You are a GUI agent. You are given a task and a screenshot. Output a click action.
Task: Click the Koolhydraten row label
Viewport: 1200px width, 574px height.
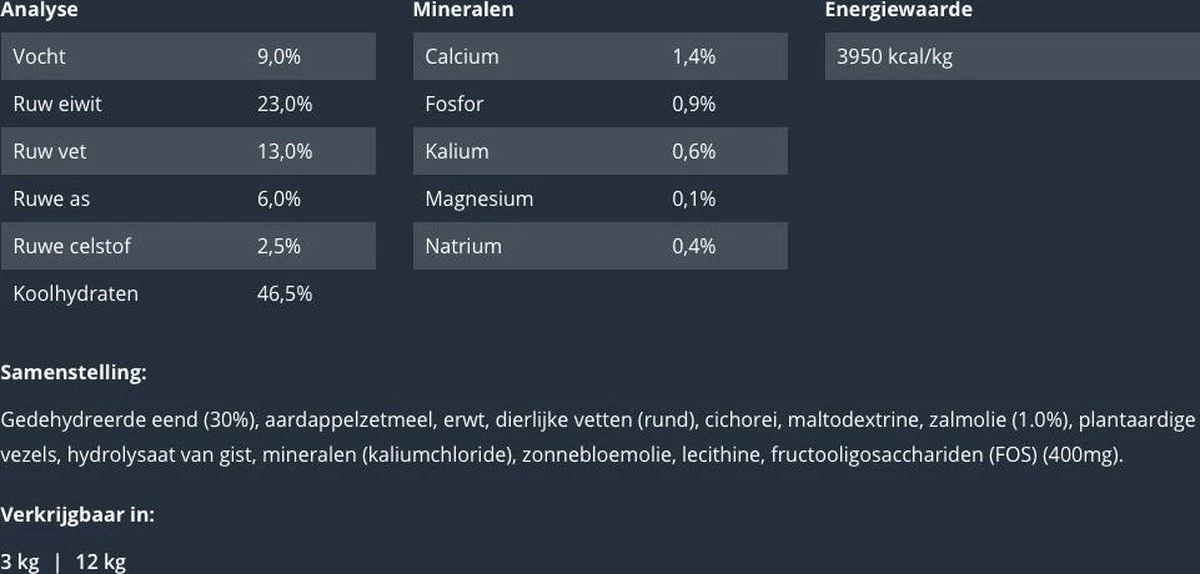(x=75, y=294)
